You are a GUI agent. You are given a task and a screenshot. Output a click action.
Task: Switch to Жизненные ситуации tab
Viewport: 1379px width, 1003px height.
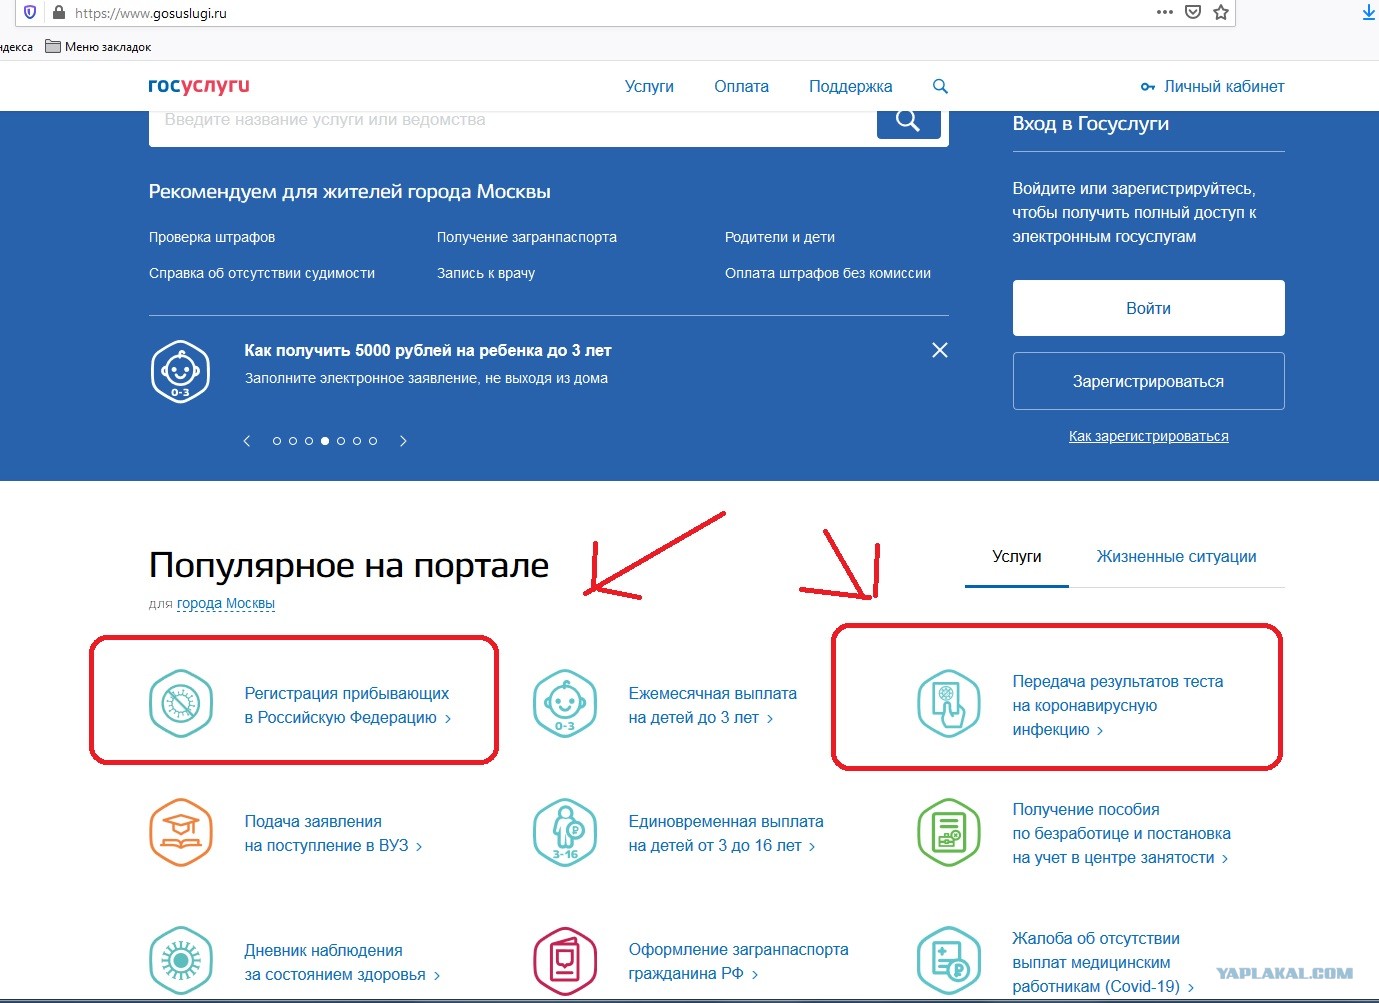1176,557
